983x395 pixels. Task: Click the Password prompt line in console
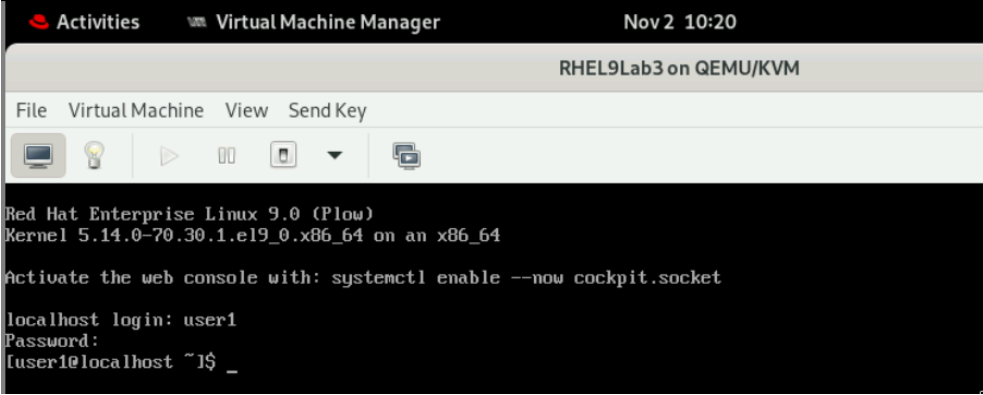tap(52, 341)
